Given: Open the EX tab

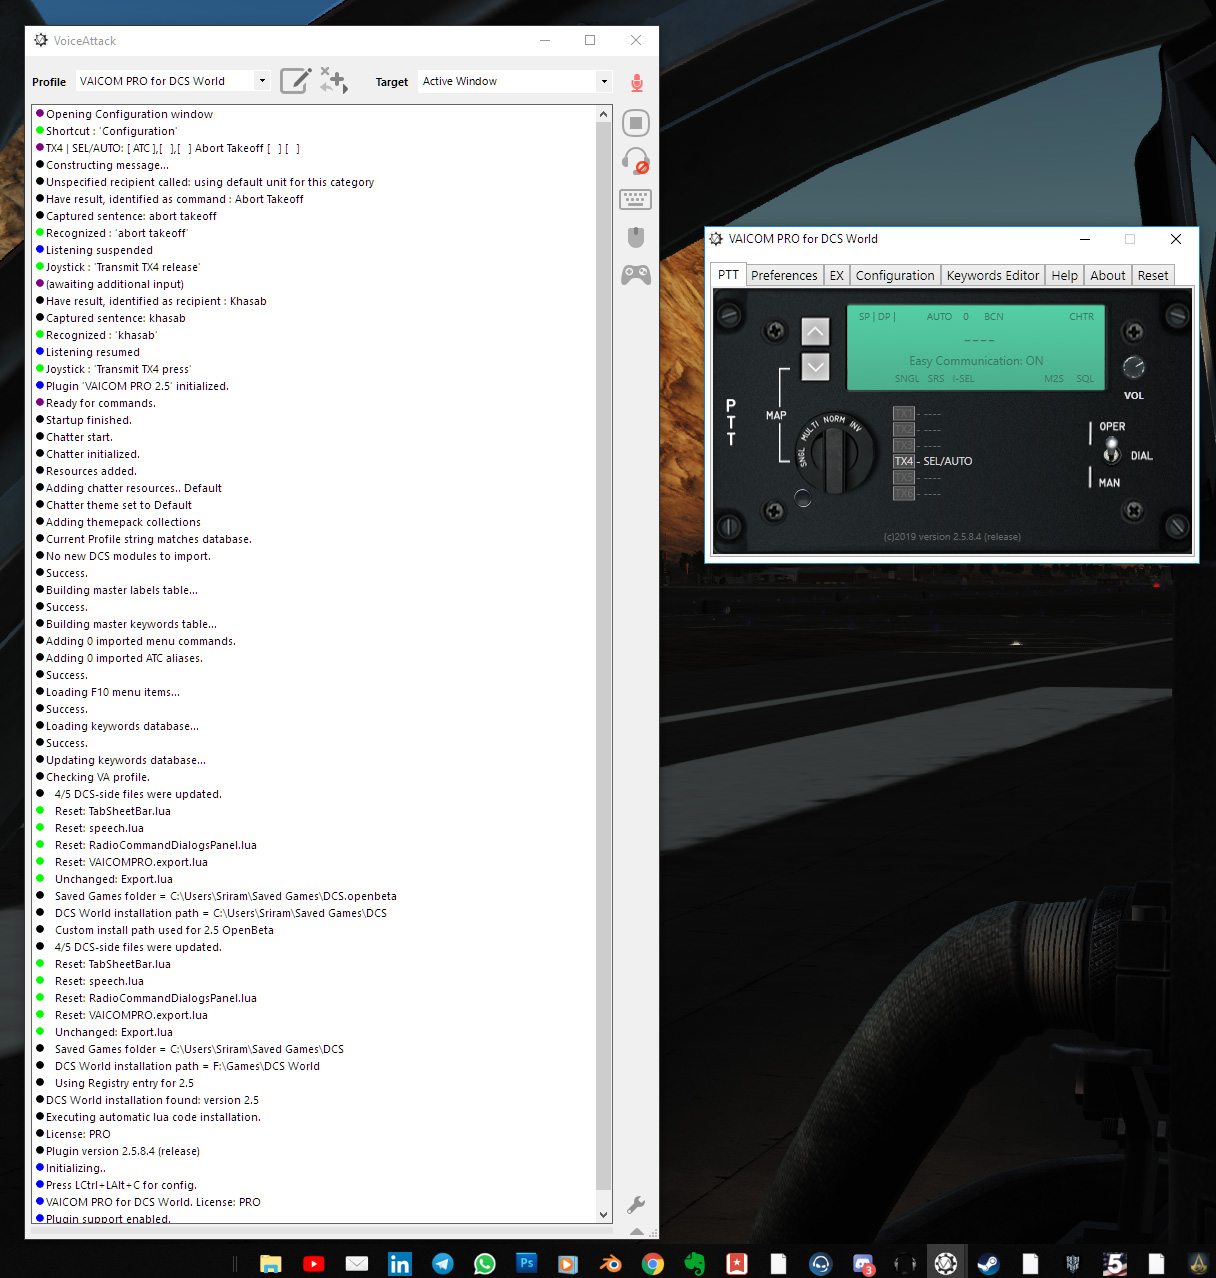Looking at the screenshot, I should click(837, 275).
